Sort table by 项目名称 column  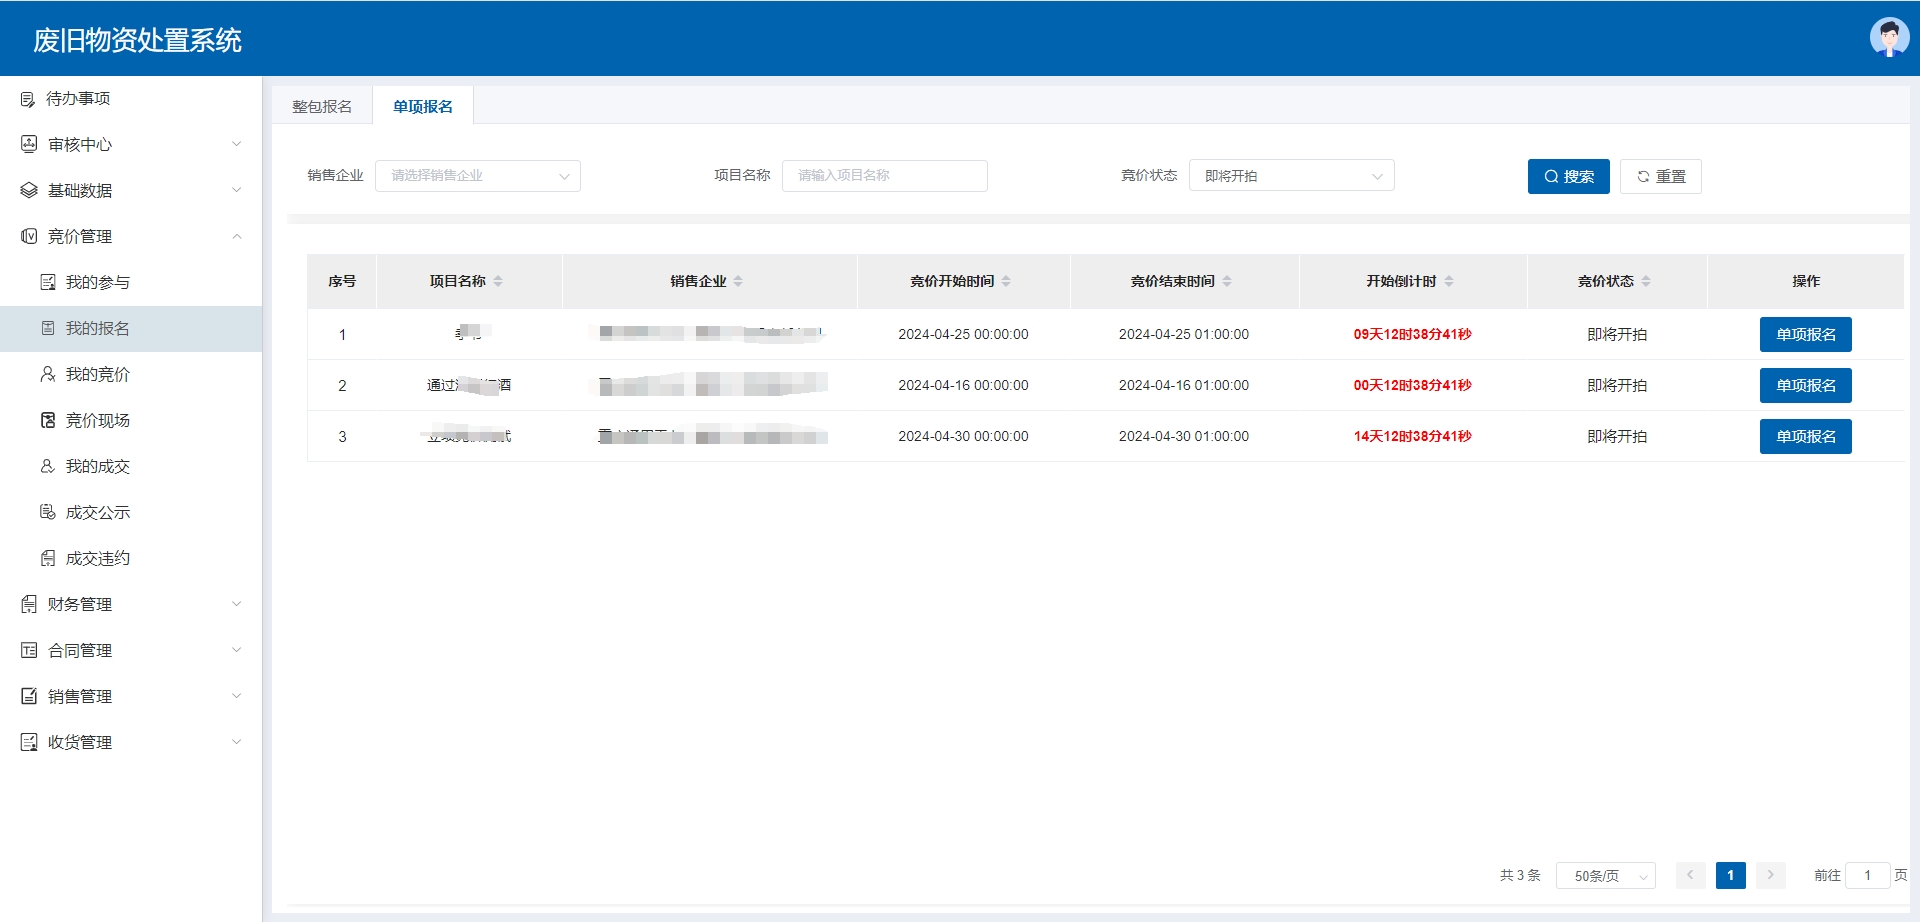pyautogui.click(x=498, y=281)
